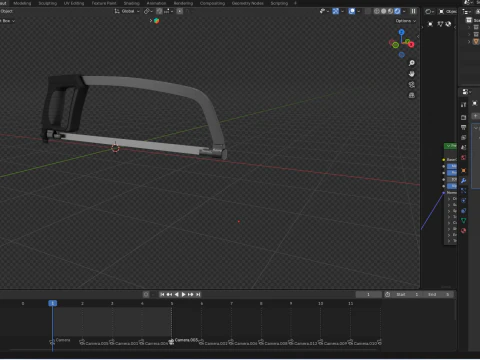
Task: Switch to the Texture Paint workspace
Action: point(104,3)
